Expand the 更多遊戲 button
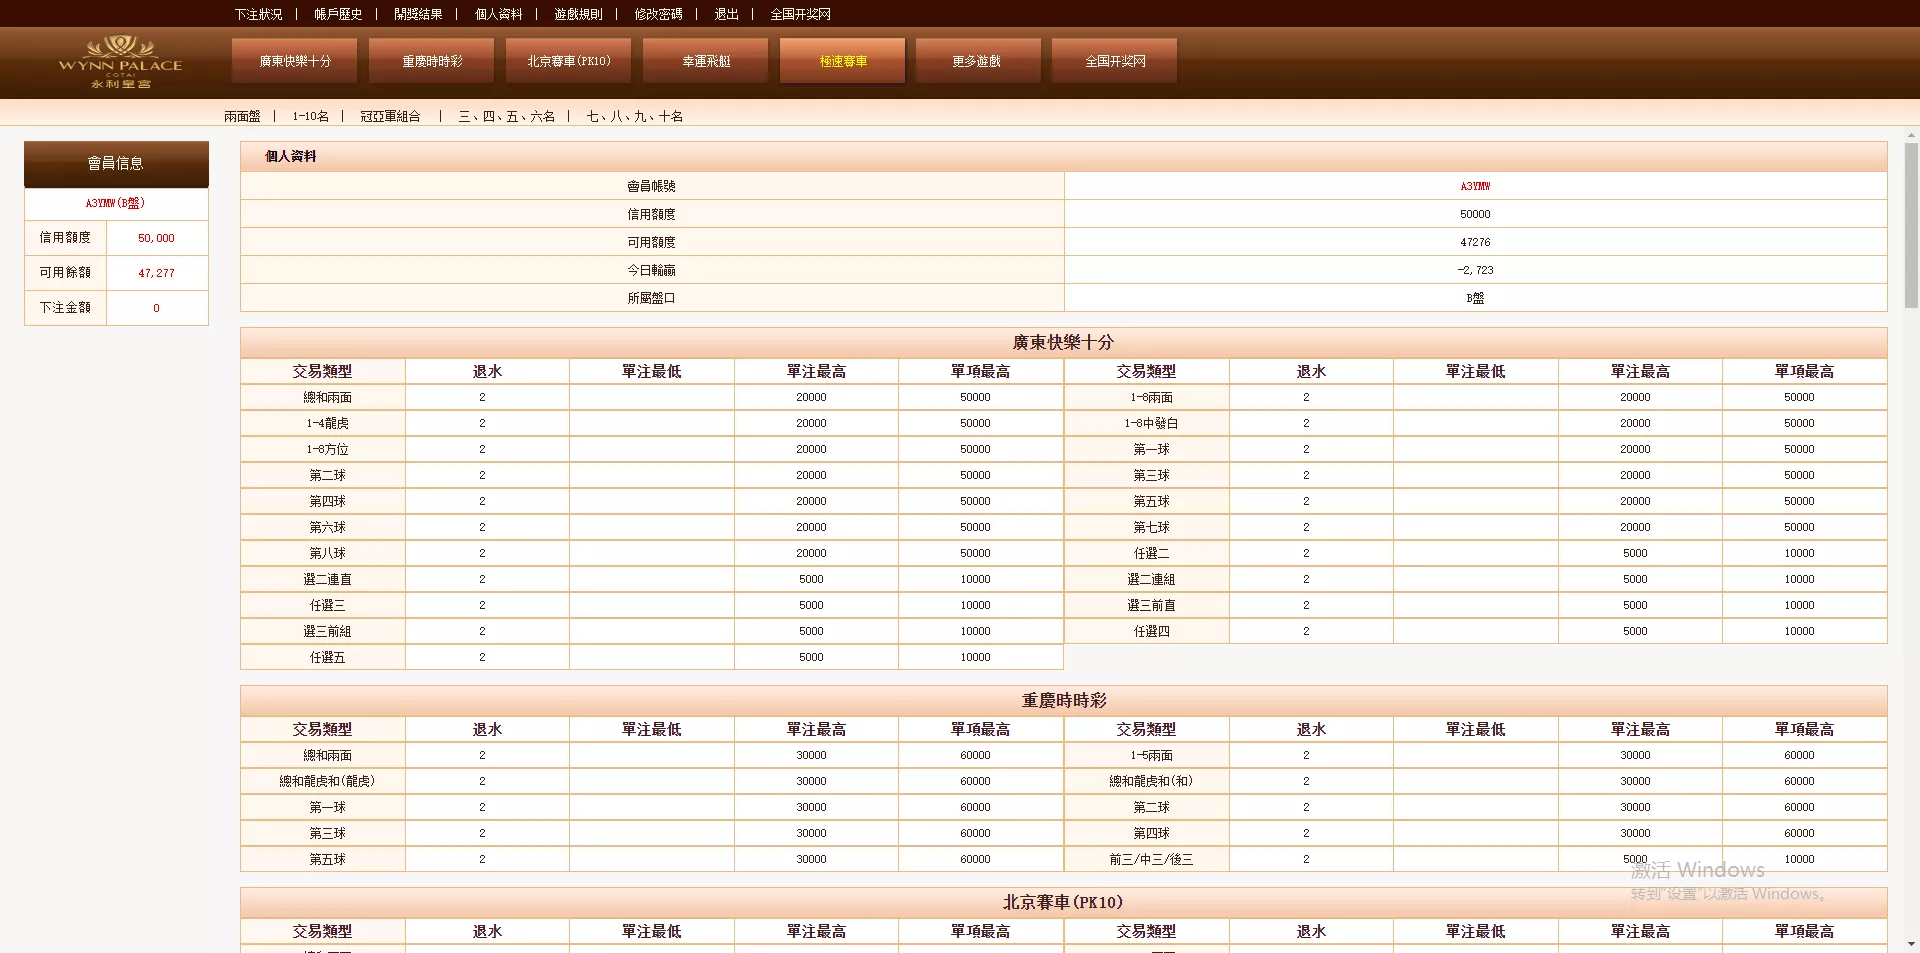 click(x=977, y=61)
